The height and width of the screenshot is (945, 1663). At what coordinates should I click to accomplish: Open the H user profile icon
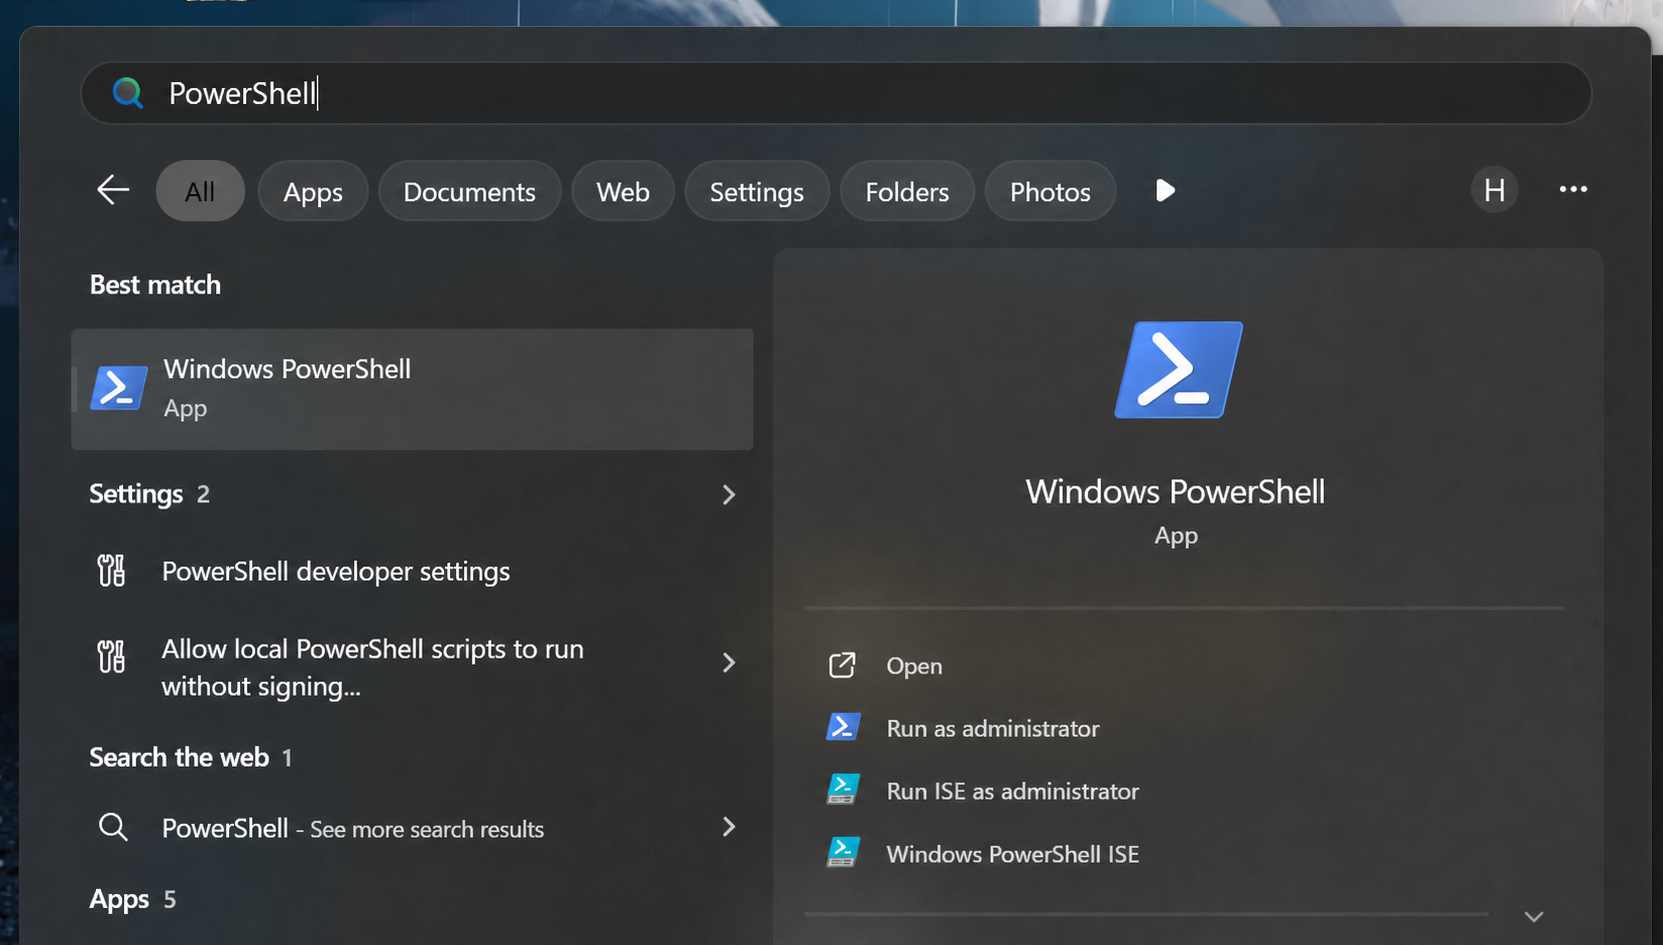click(x=1494, y=190)
